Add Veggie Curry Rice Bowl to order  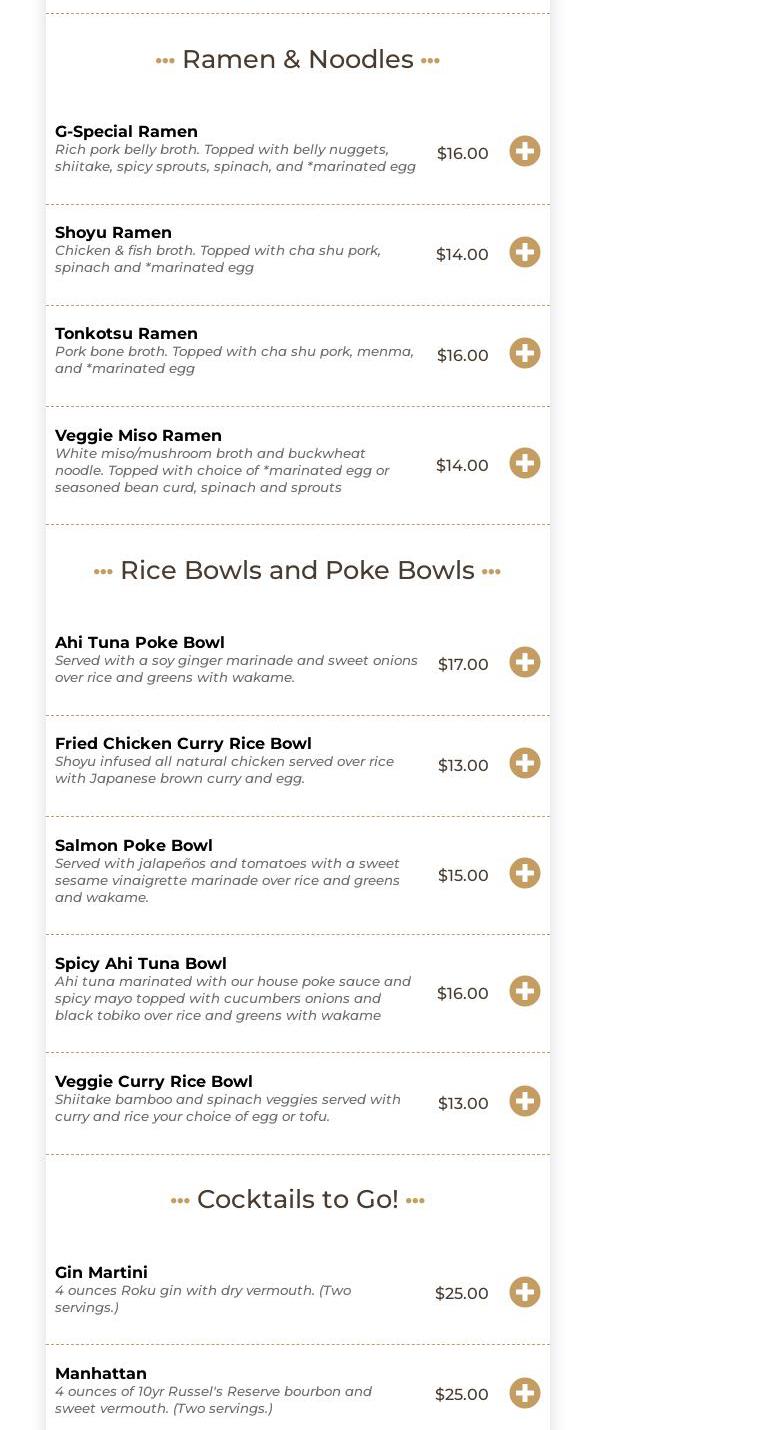pyautogui.click(x=524, y=1101)
